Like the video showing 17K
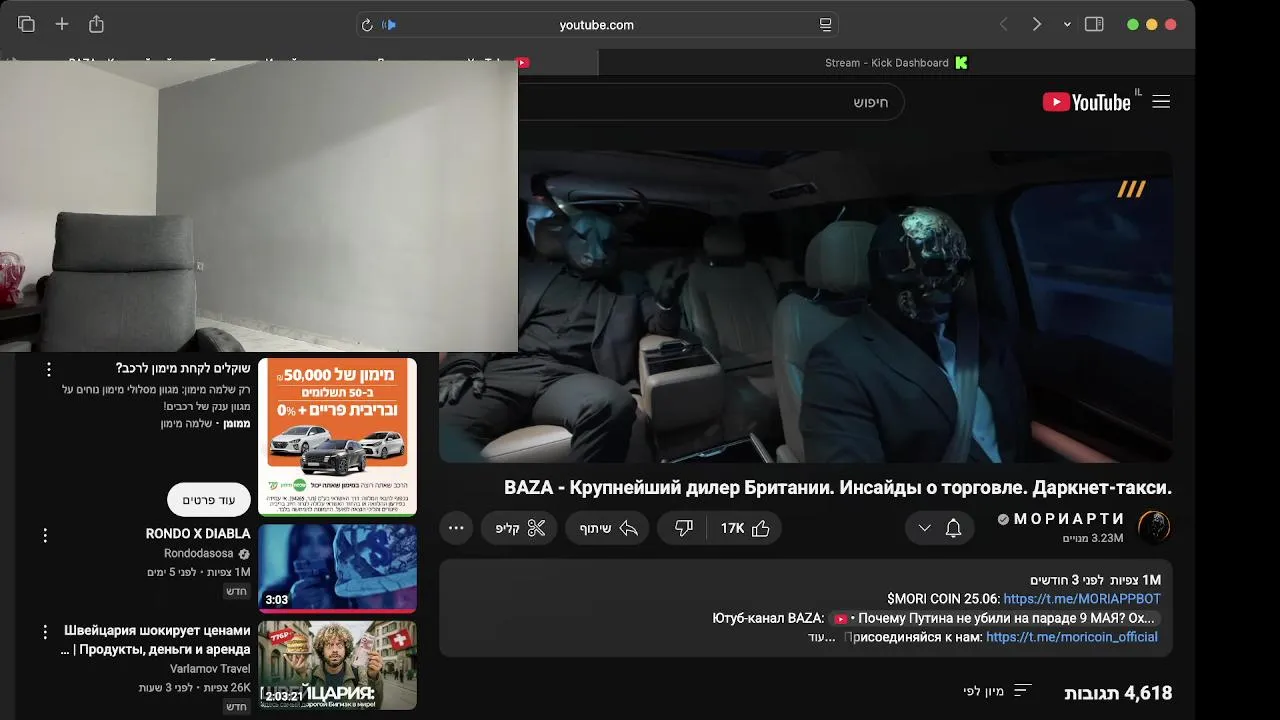The height and width of the screenshot is (720, 1280). (x=745, y=528)
